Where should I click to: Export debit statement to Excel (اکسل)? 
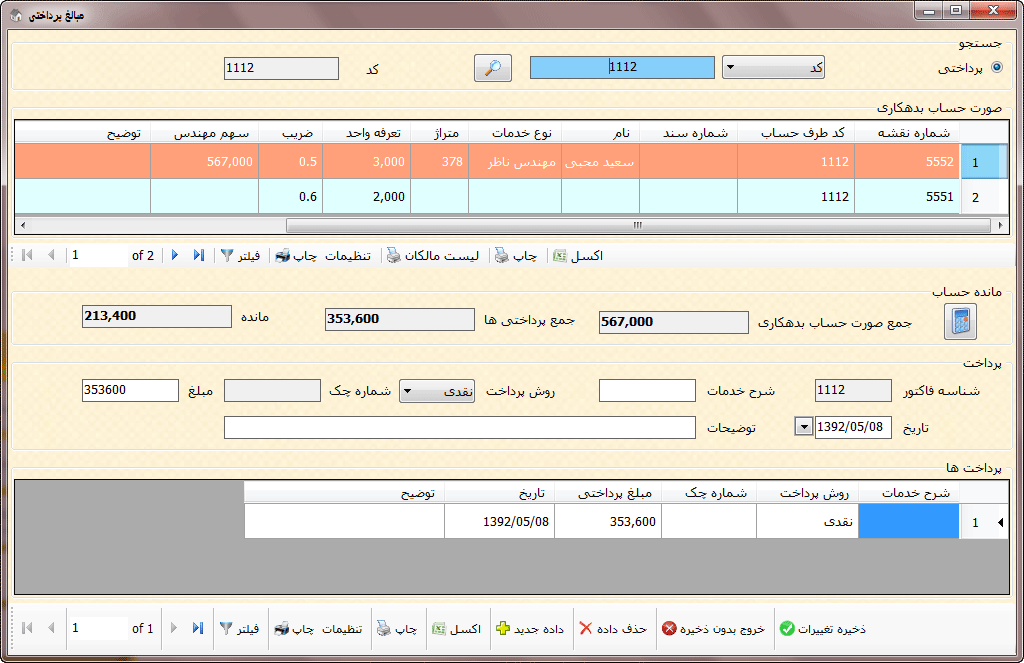click(578, 256)
